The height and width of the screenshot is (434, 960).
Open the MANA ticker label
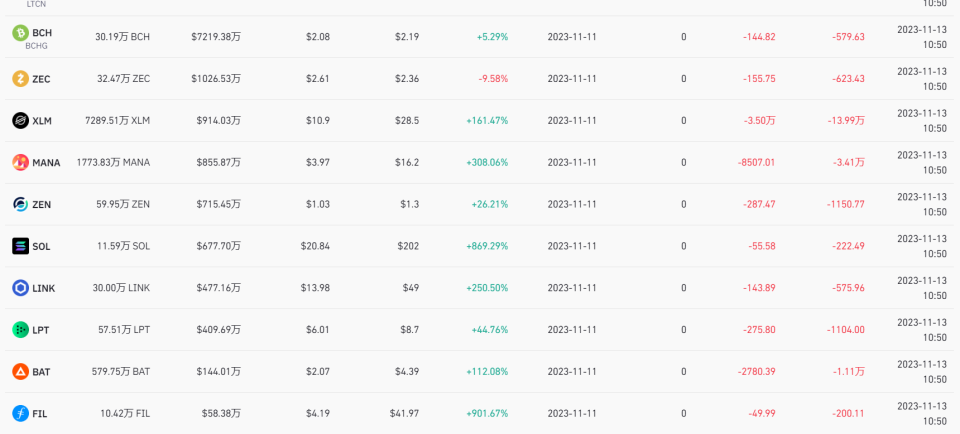[47, 163]
